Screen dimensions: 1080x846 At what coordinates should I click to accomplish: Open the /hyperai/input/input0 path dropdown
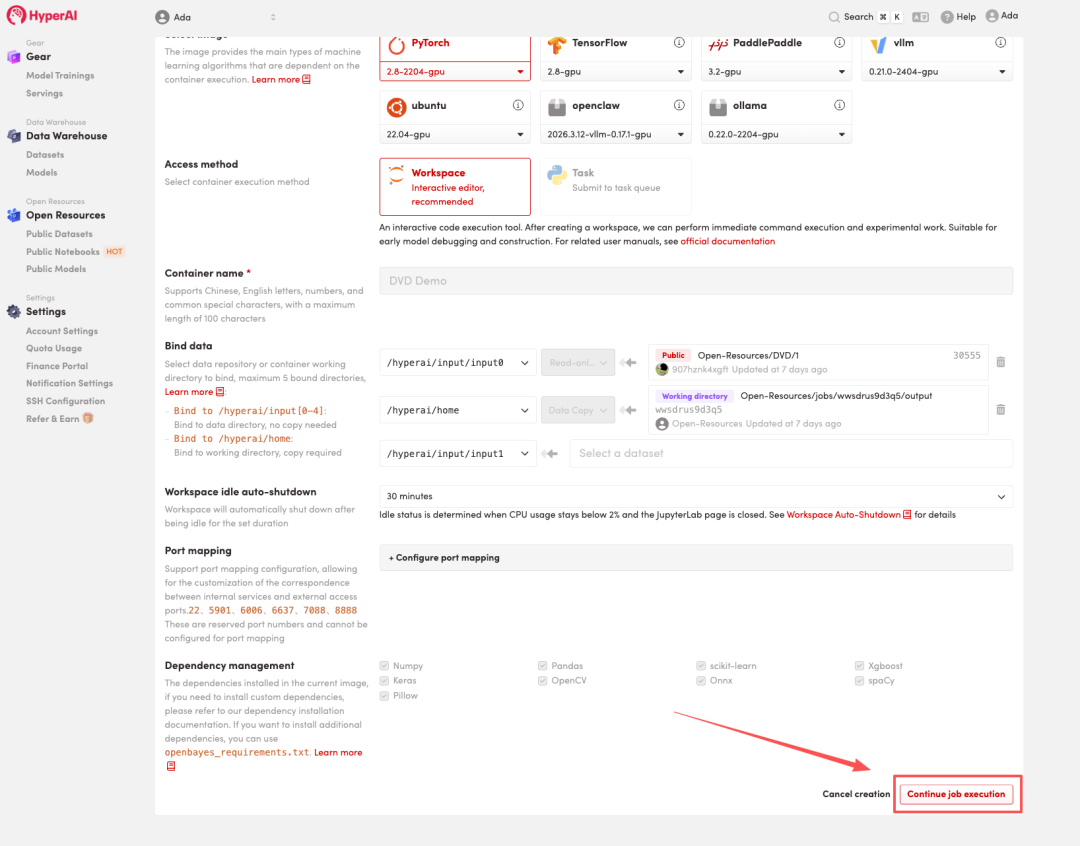tap(457, 362)
